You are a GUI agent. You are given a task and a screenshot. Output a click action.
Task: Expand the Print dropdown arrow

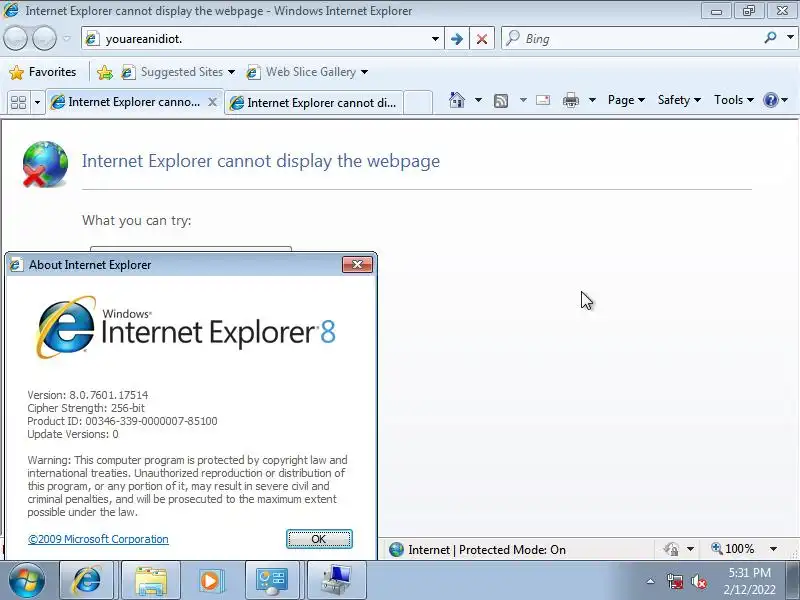[x=592, y=100]
